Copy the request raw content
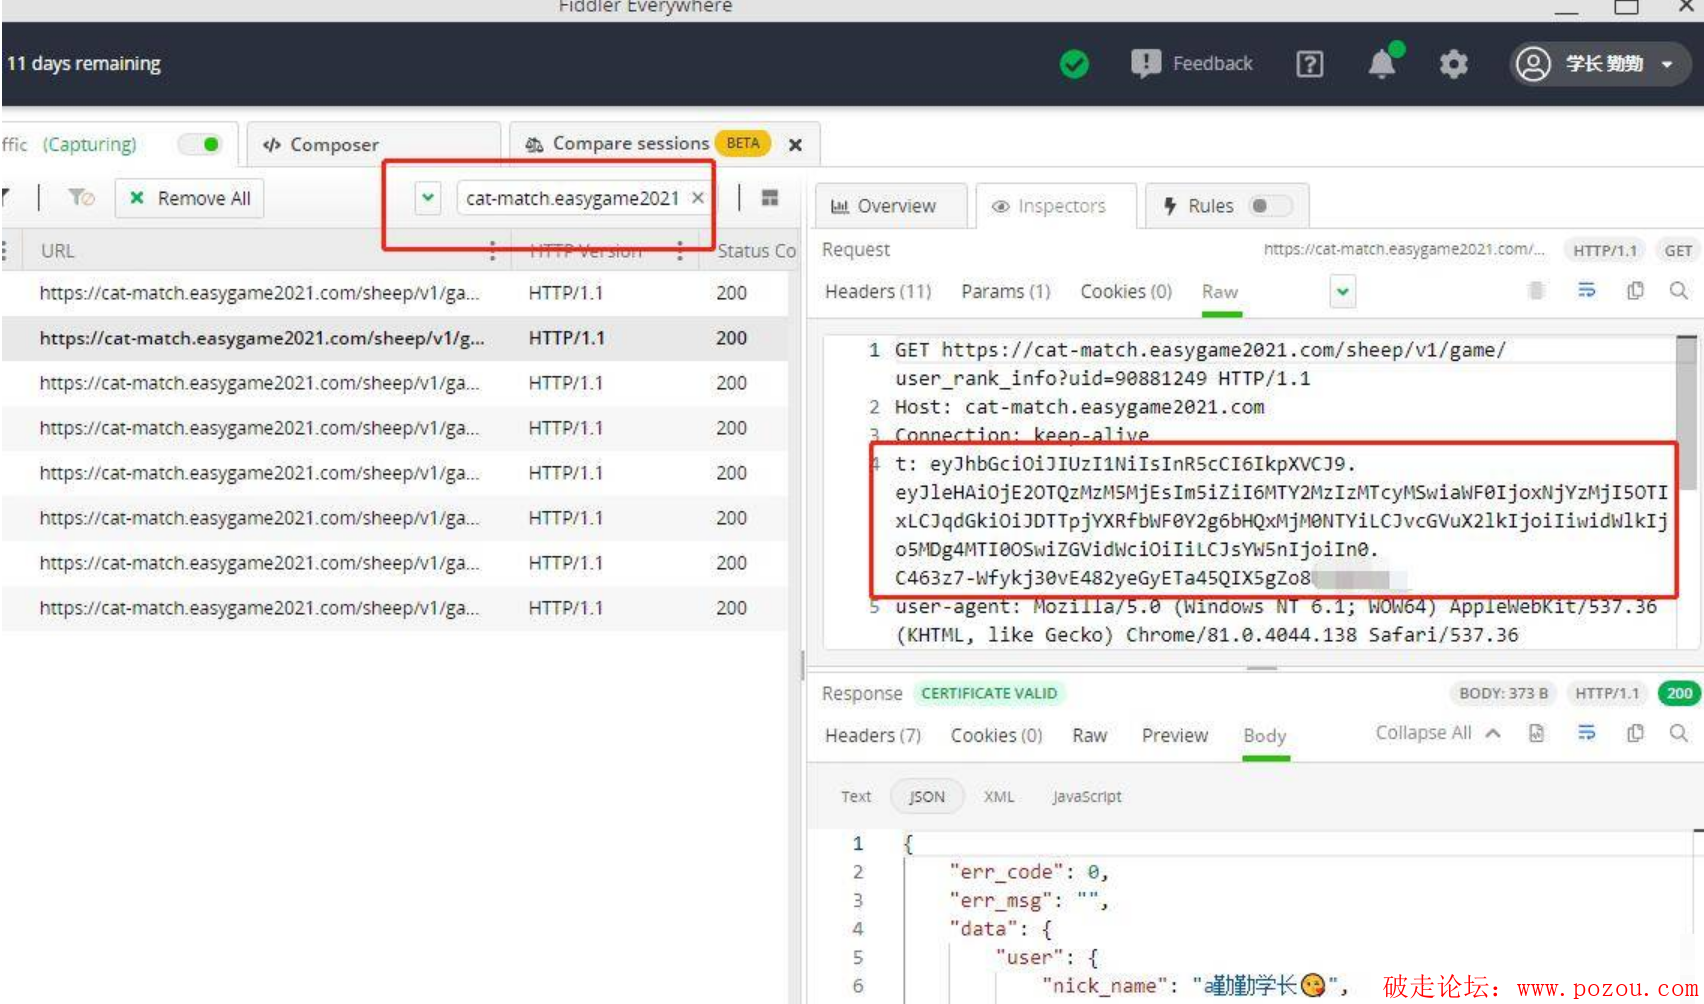Screen dimensions: 1704x1004 [1635, 291]
